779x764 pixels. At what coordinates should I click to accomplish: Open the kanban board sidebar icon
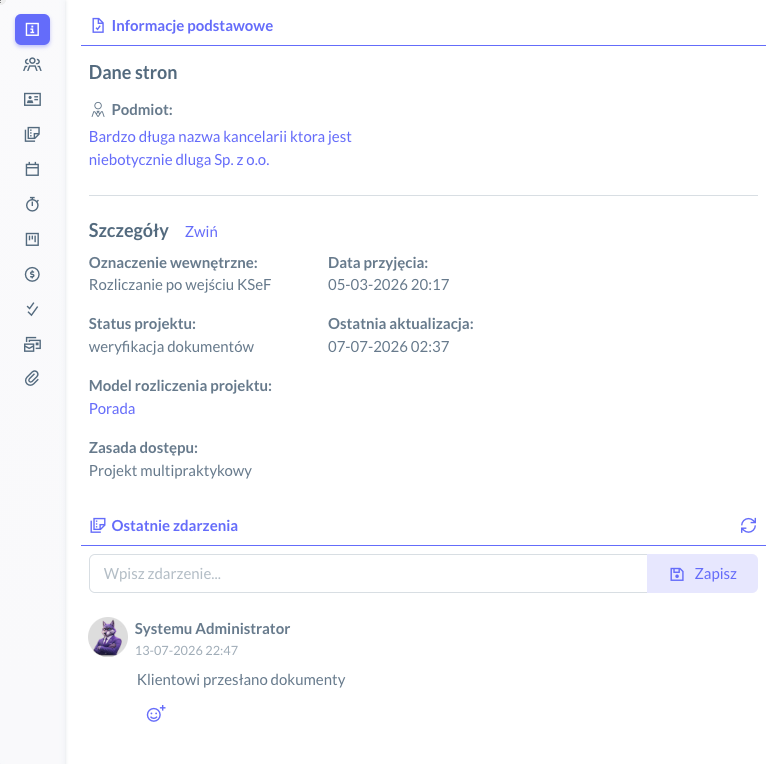point(32,239)
